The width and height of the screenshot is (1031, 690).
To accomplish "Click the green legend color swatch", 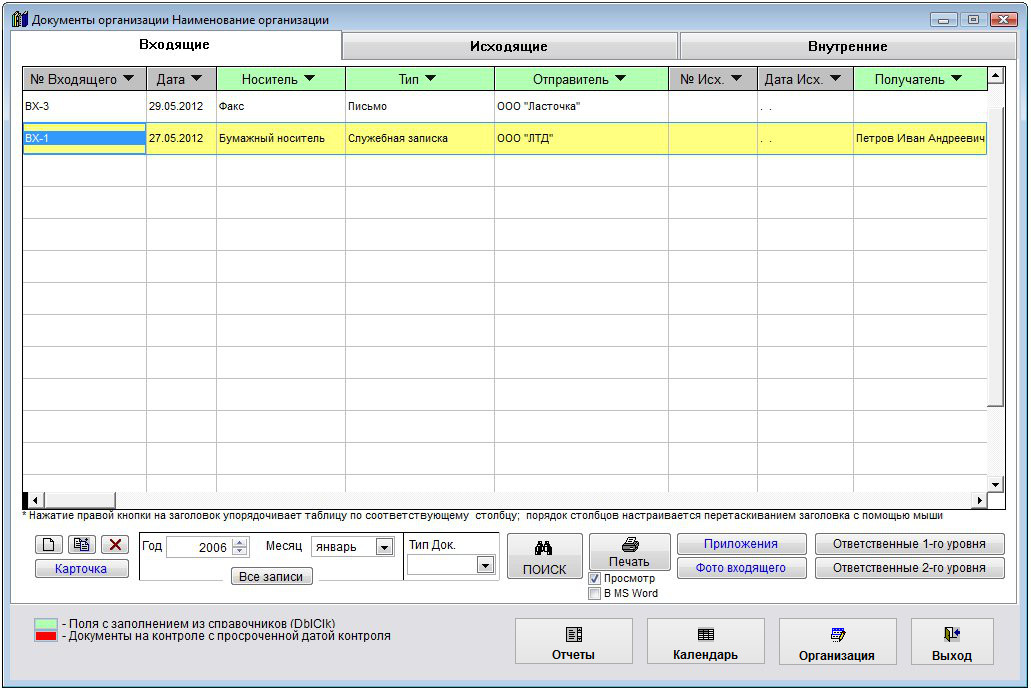I will pyautogui.click(x=46, y=624).
